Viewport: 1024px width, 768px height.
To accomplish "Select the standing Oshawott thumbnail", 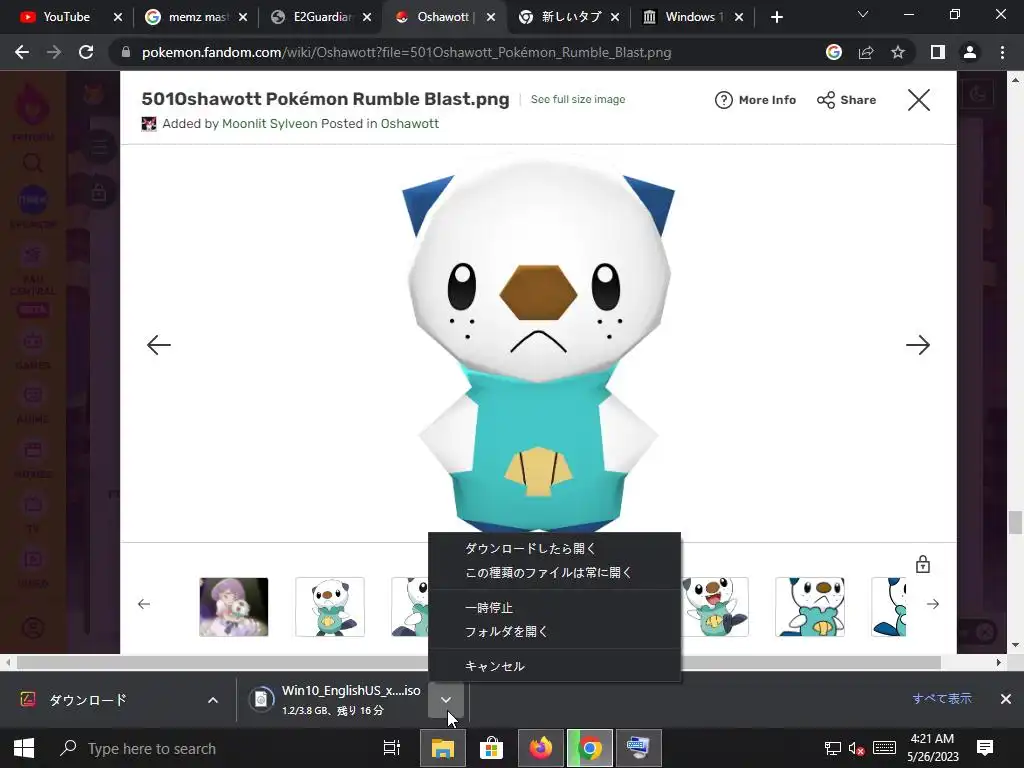I will (330, 607).
